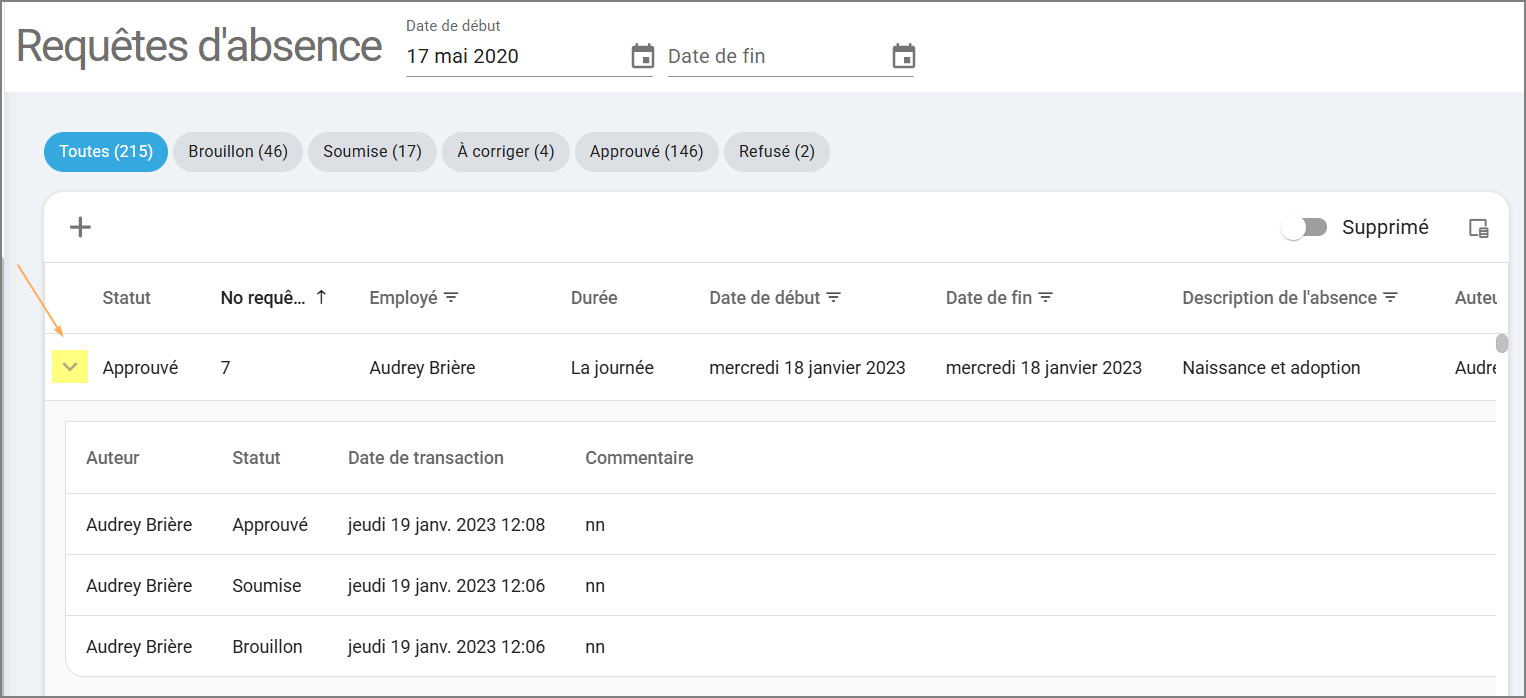This screenshot has width=1526, height=698.
Task: Open the end date calendar picker
Action: [904, 57]
